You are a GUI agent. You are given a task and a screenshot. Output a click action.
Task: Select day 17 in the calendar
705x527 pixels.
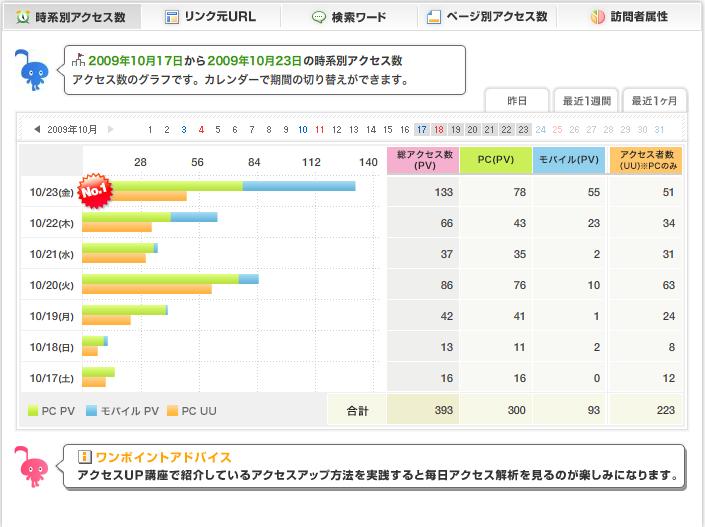(x=422, y=130)
